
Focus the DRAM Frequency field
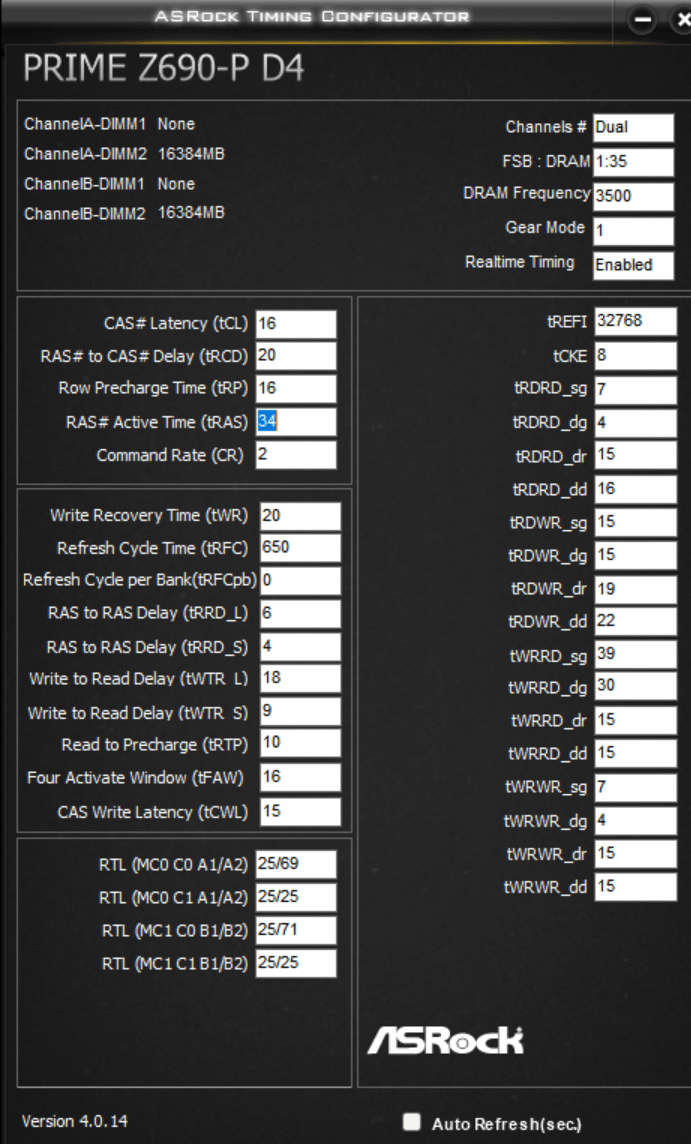pyautogui.click(x=633, y=196)
